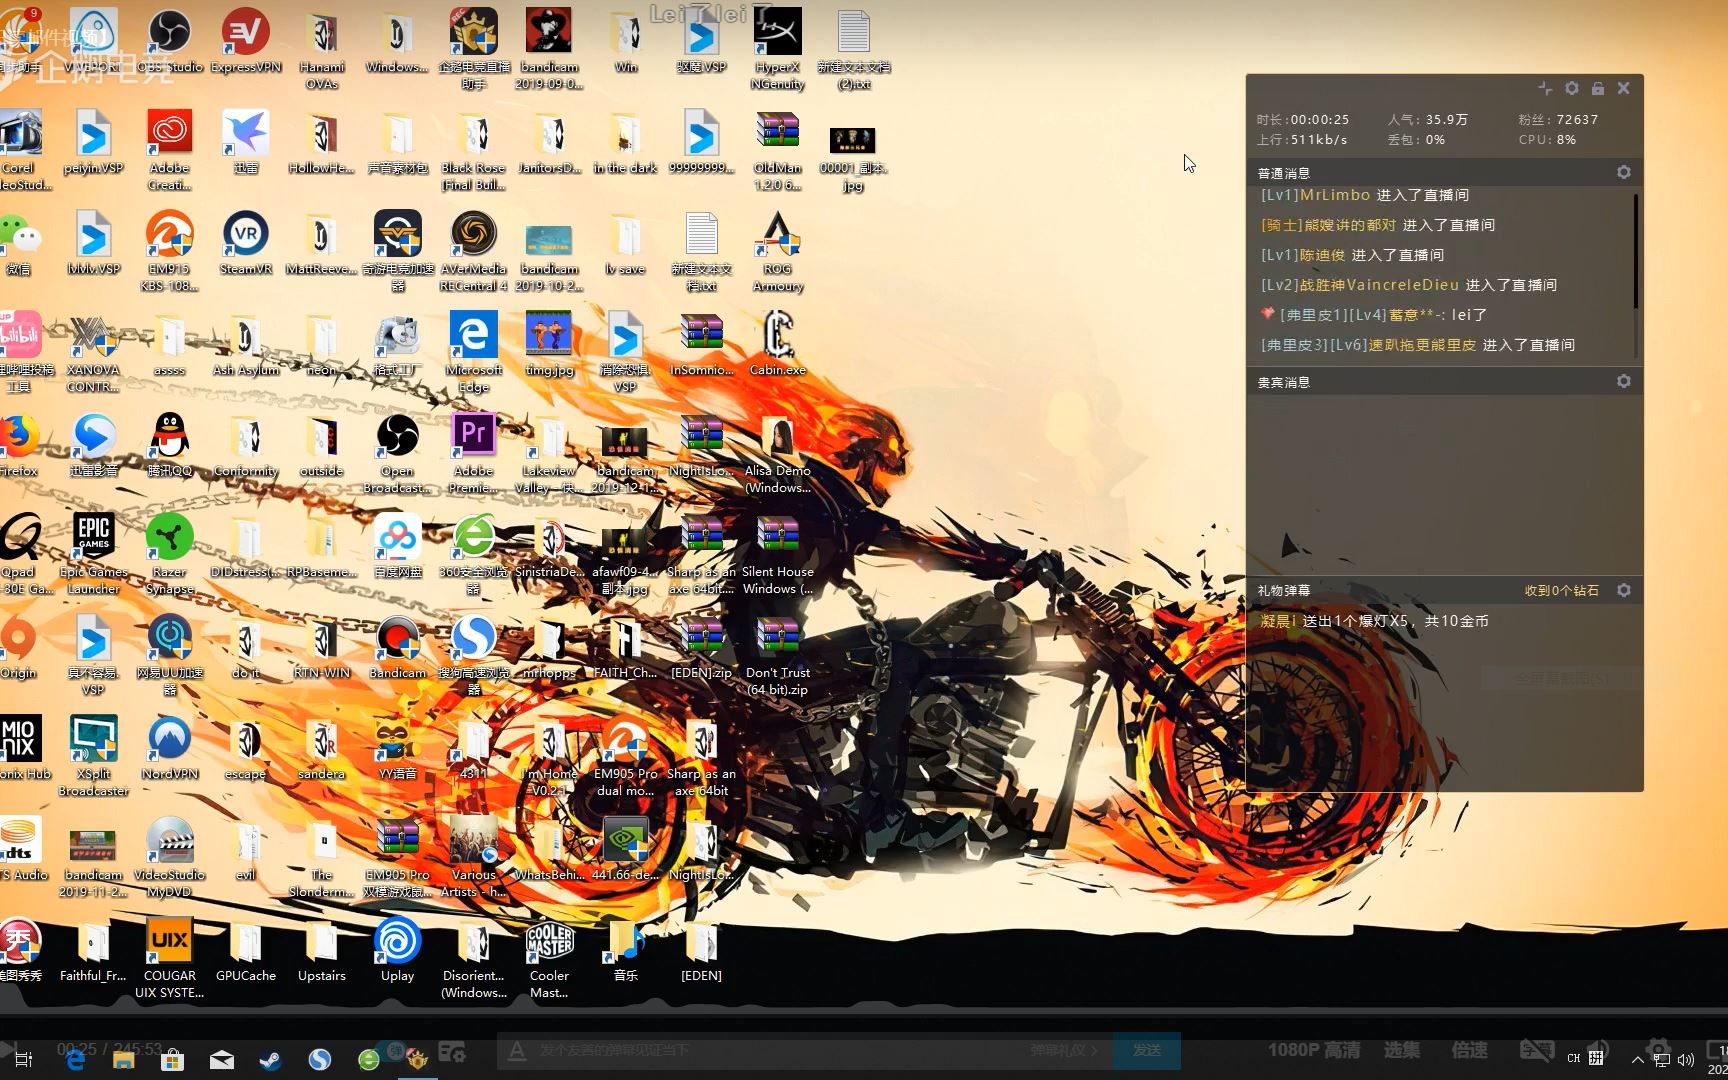This screenshot has height=1080, width=1728.
Task: Select the Cabin.exe icon
Action: pos(777,343)
